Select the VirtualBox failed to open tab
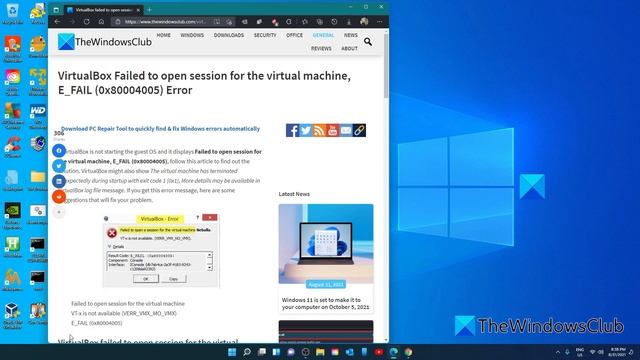 pyautogui.click(x=104, y=10)
